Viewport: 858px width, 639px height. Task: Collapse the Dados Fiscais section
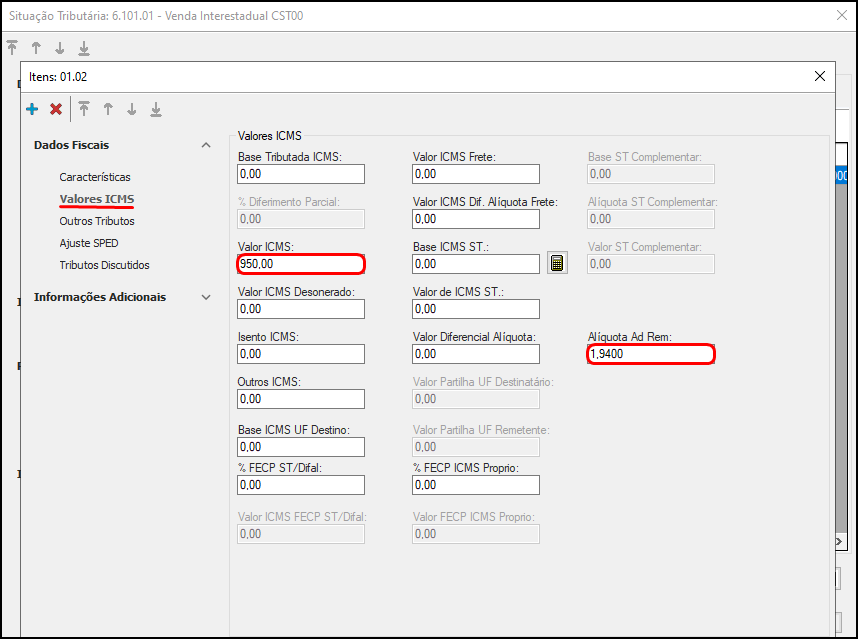click(x=206, y=145)
